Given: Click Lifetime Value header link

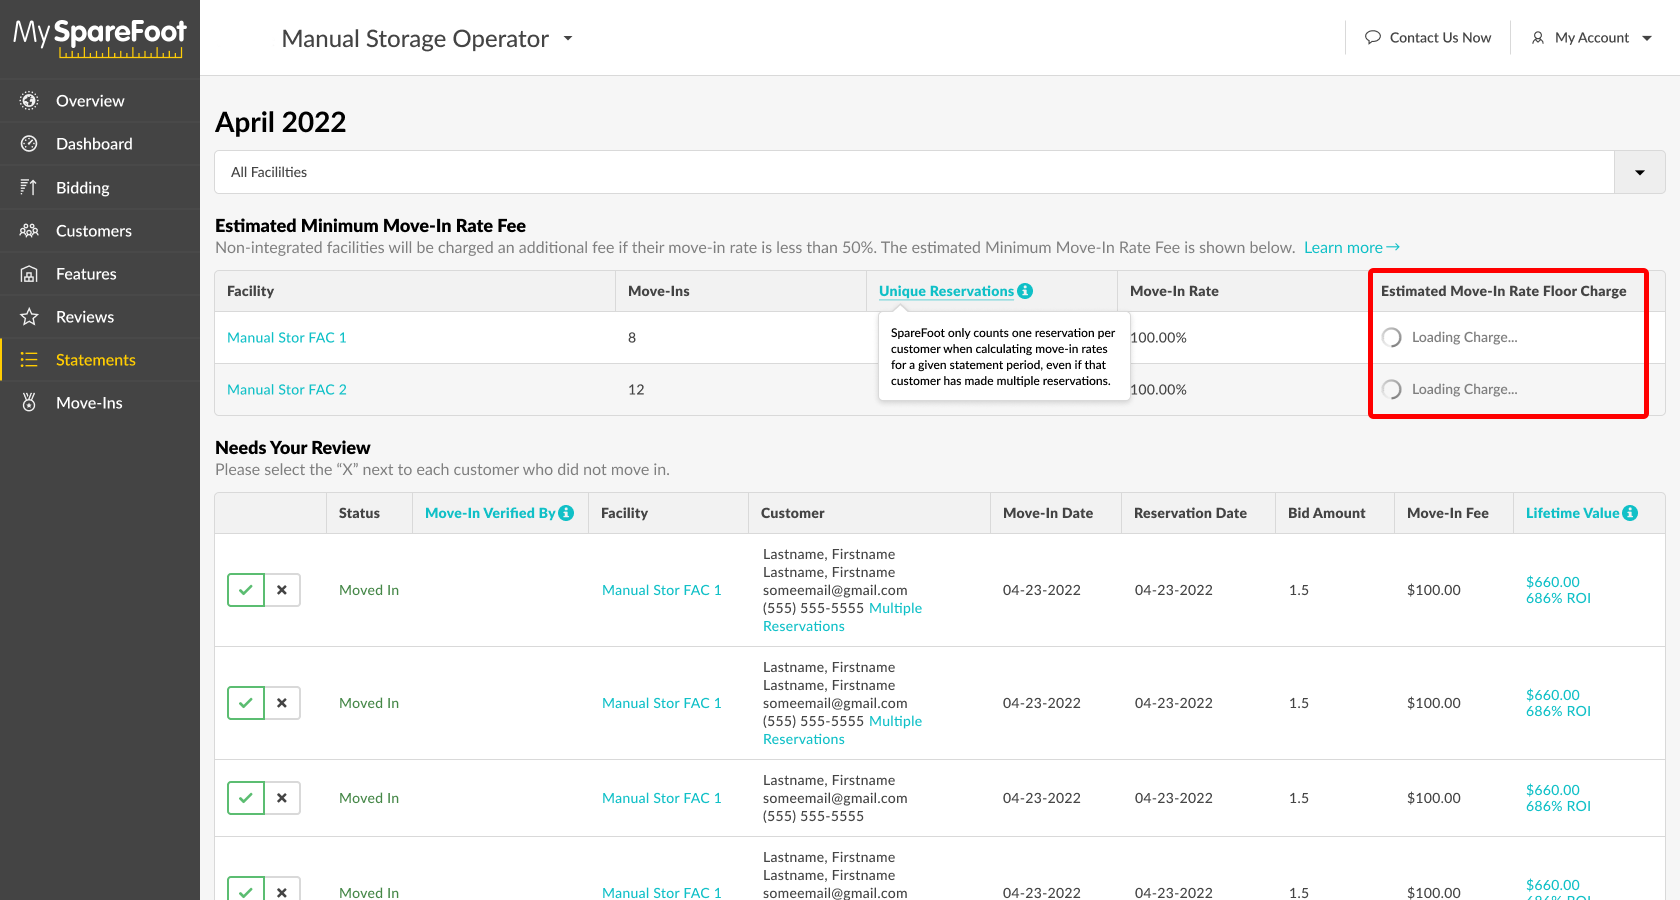Looking at the screenshot, I should (1572, 513).
